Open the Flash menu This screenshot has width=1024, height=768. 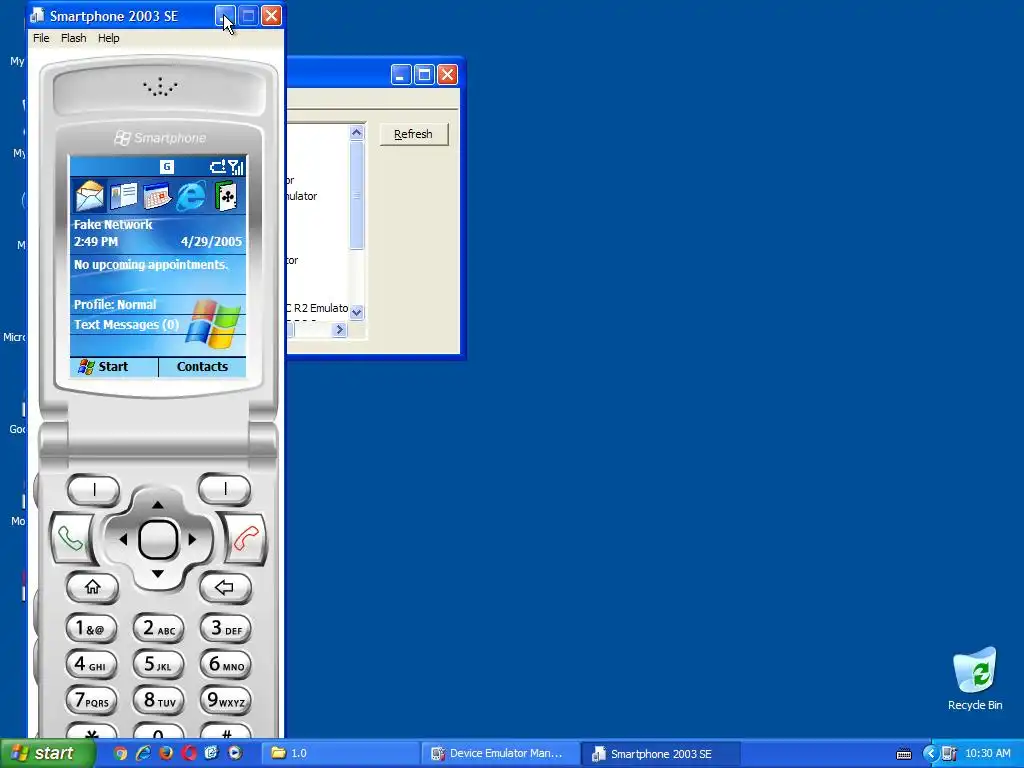pyautogui.click(x=73, y=38)
